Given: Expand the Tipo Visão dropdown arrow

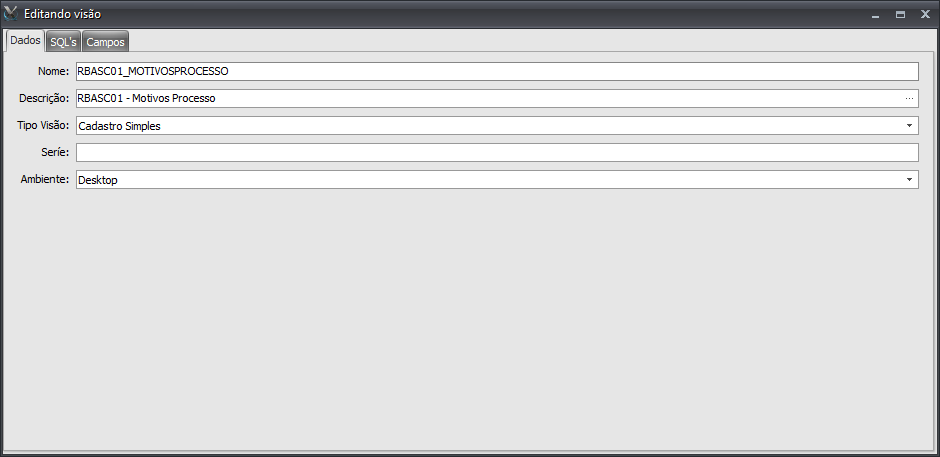Looking at the screenshot, I should pyautogui.click(x=909, y=125).
